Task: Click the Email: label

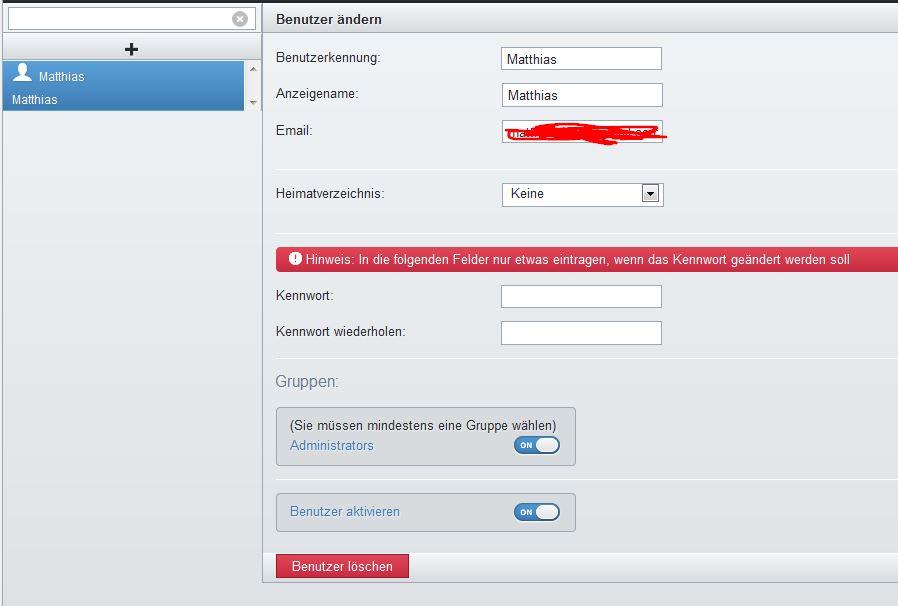Action: tap(294, 131)
